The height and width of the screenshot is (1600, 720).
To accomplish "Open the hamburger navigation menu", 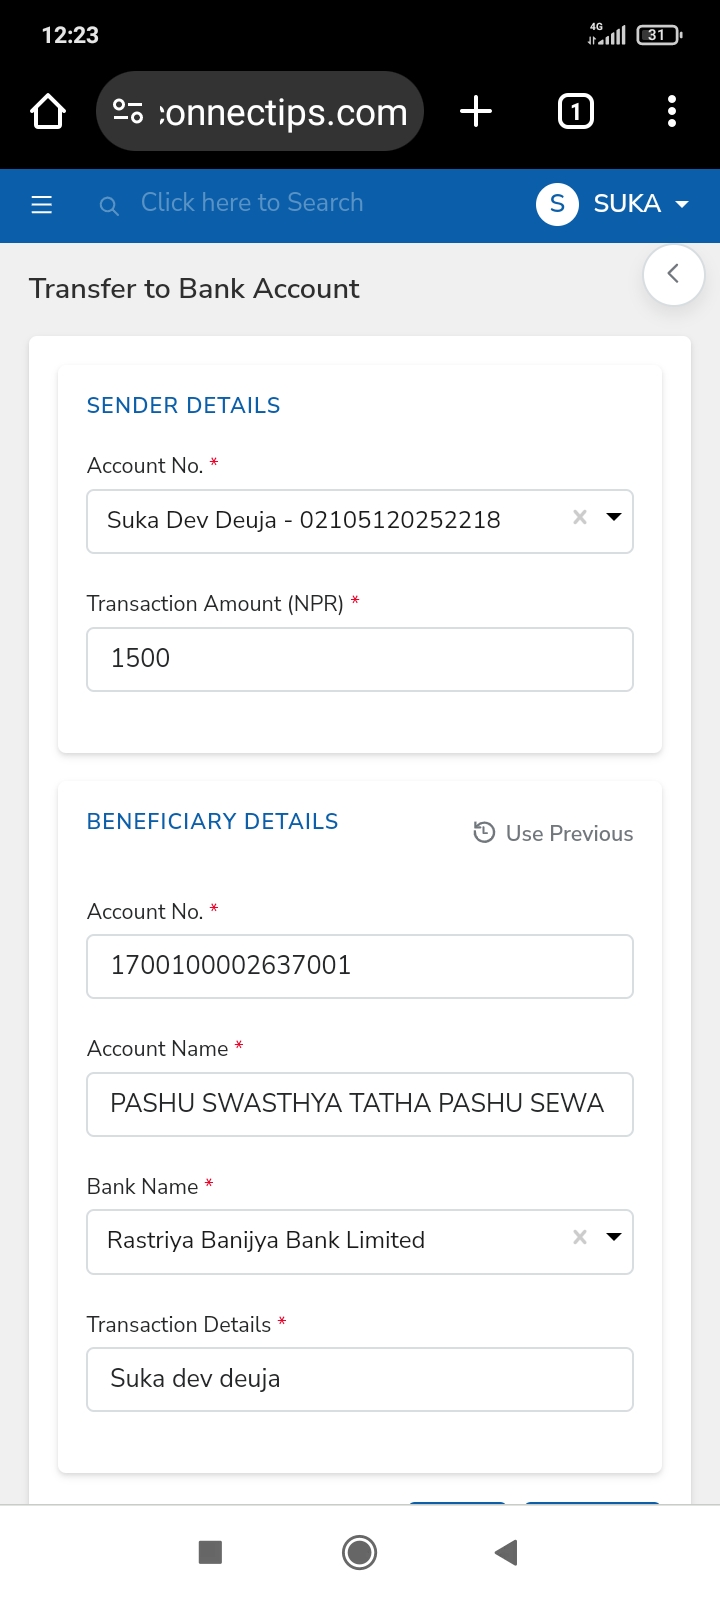I will point(41,205).
